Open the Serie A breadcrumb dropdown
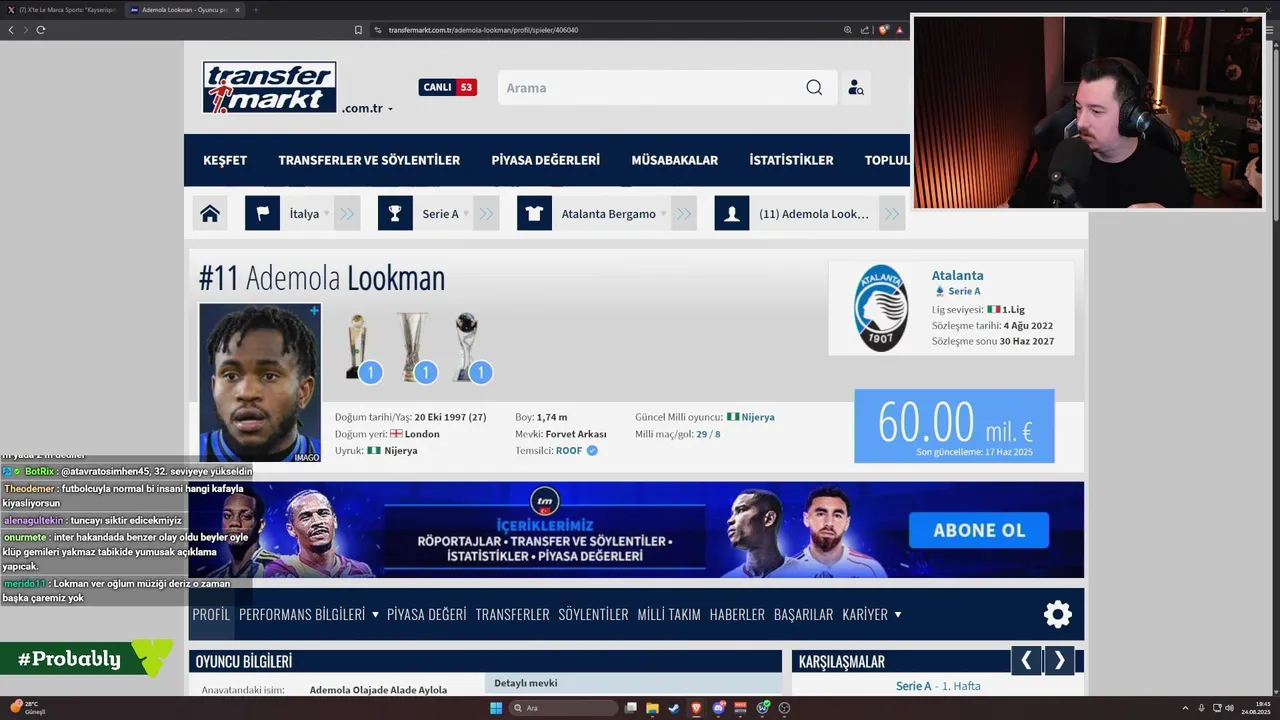 pos(445,214)
